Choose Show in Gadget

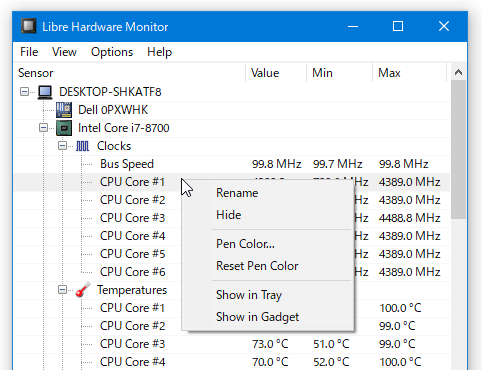coord(268,317)
